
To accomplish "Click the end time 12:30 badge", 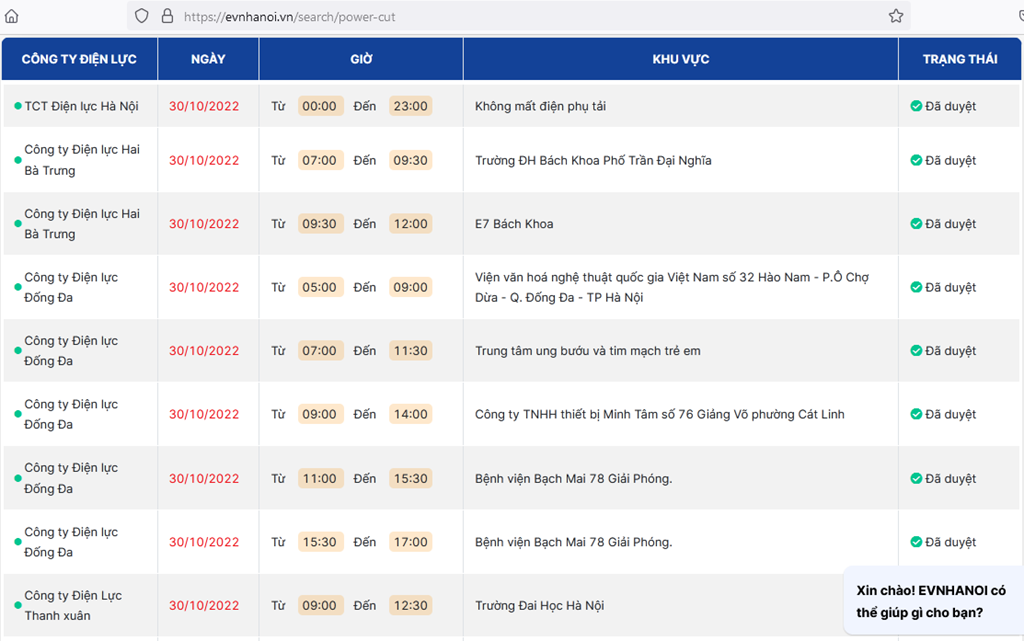I will [410, 605].
